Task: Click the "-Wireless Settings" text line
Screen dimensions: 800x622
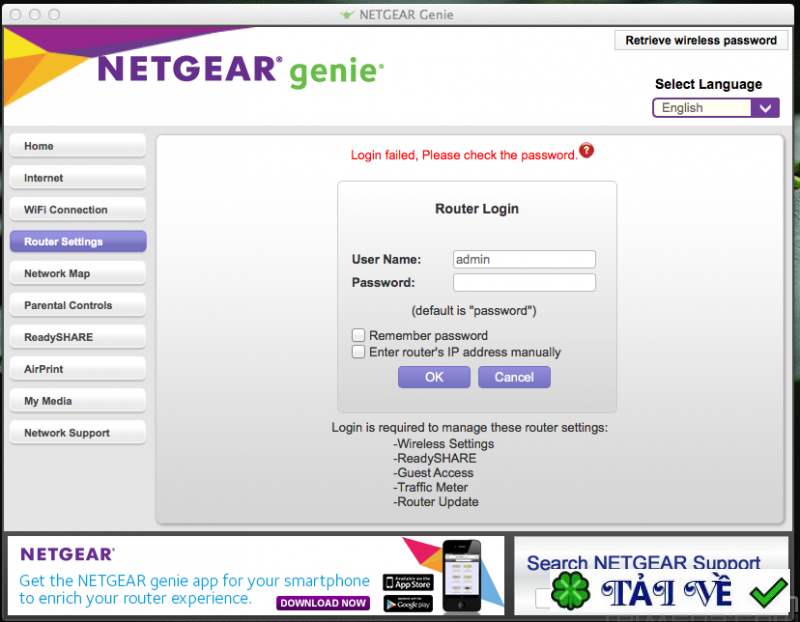Action: [443, 443]
